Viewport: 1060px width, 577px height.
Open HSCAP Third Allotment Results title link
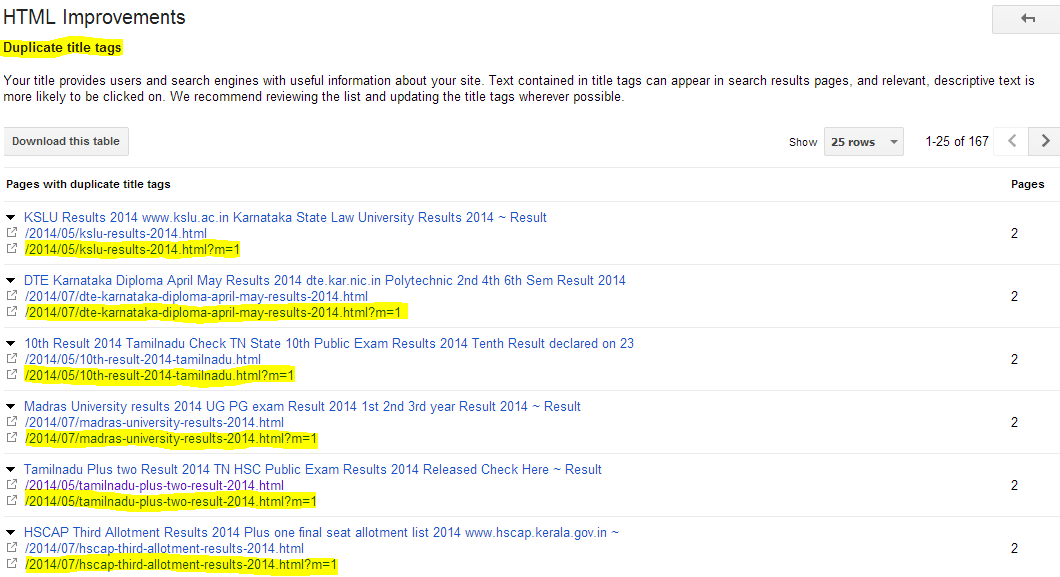click(321, 532)
